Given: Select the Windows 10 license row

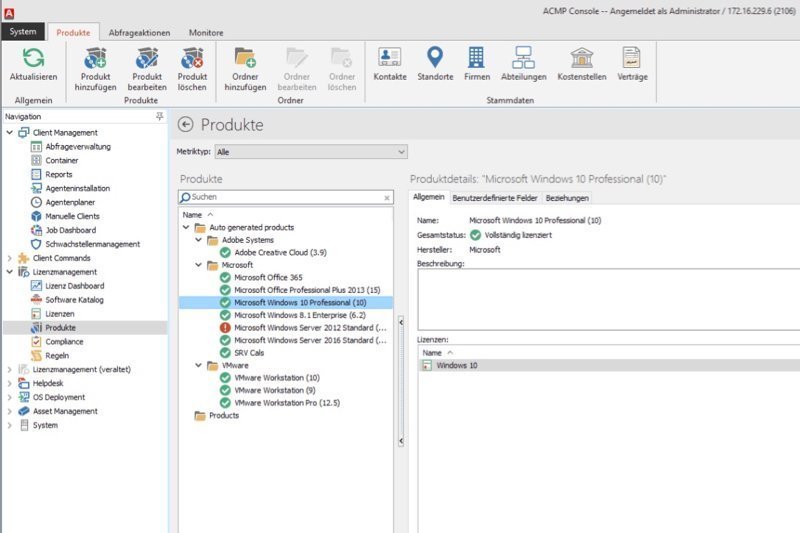Looking at the screenshot, I should (x=609, y=365).
